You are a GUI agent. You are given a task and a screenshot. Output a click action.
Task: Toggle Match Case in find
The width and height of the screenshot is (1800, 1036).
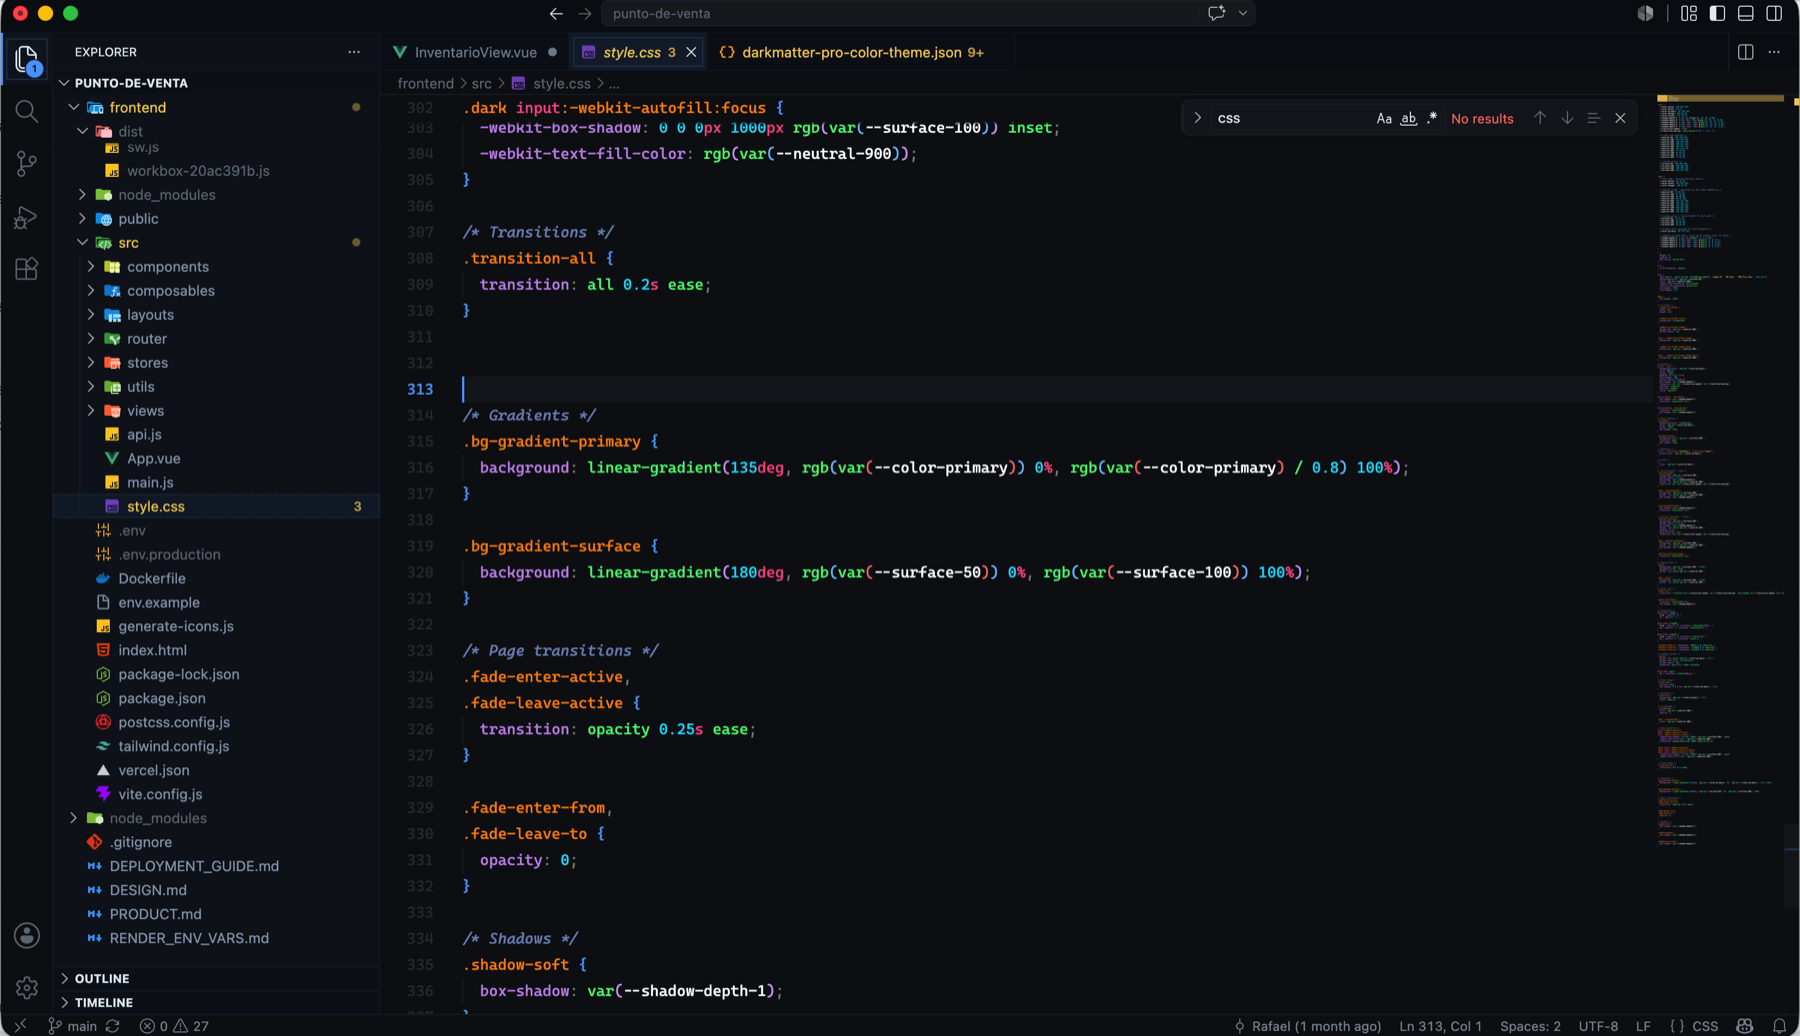(x=1384, y=118)
